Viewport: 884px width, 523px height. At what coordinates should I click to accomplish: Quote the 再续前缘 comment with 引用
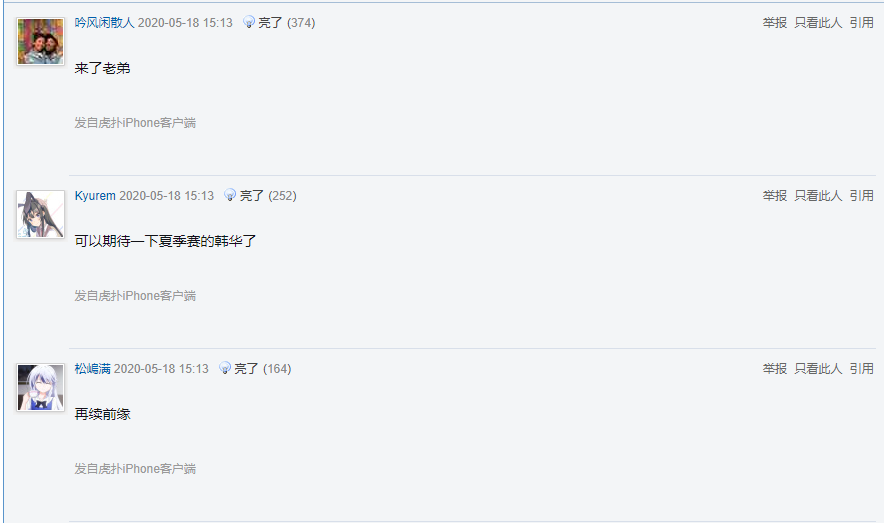click(861, 369)
